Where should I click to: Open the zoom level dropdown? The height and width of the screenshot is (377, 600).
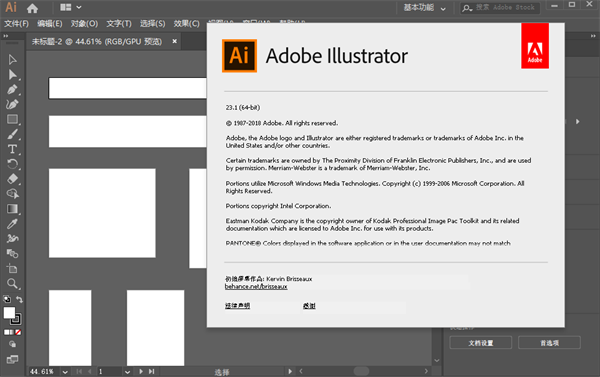click(65, 372)
